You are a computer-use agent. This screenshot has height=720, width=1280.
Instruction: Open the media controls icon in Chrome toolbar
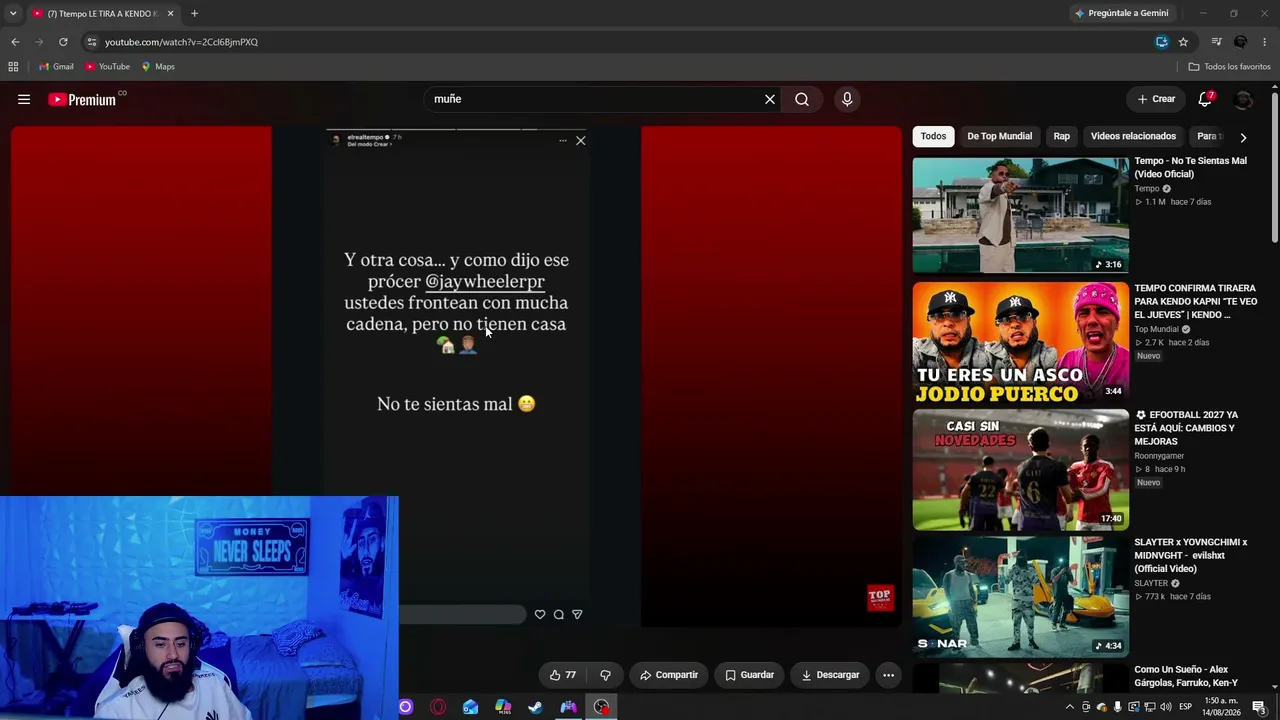1216,42
